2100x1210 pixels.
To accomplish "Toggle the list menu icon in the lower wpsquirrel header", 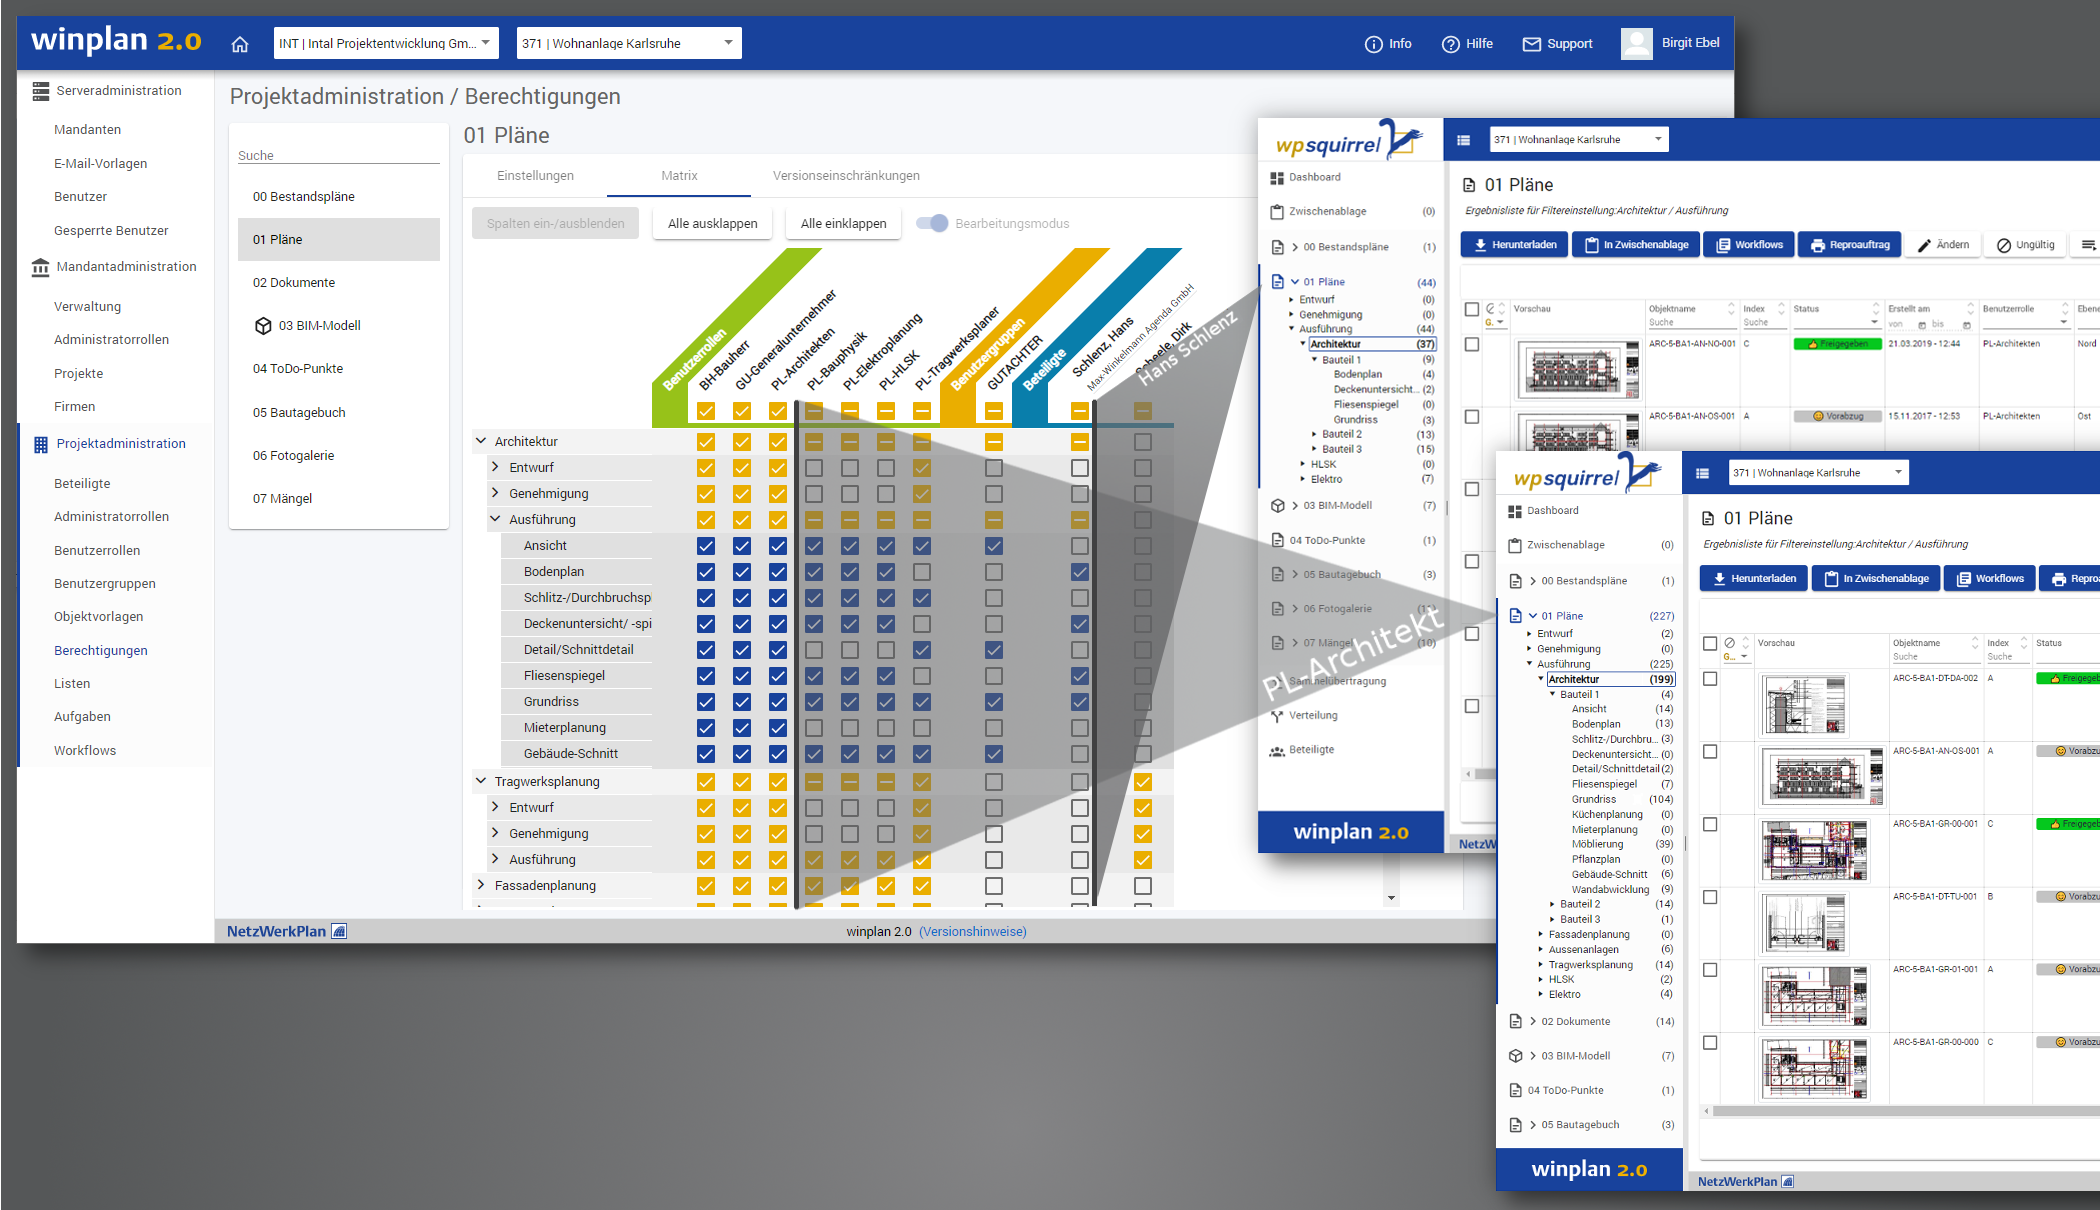I will click(1703, 474).
